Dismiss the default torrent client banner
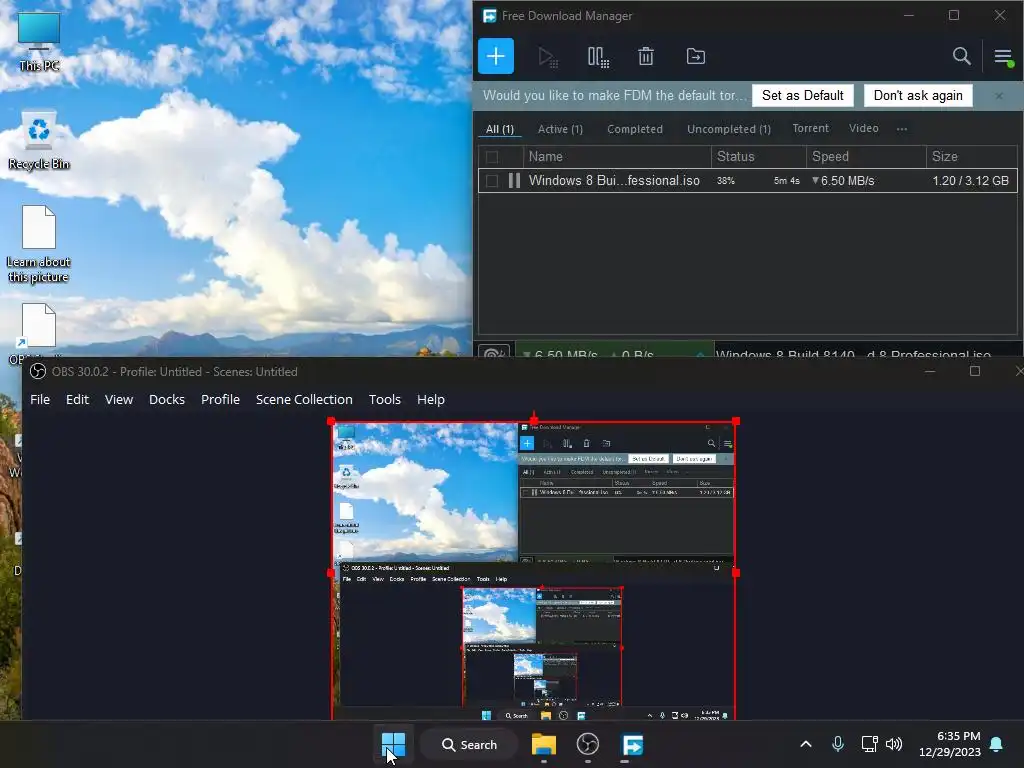This screenshot has height=768, width=1024. (x=999, y=96)
